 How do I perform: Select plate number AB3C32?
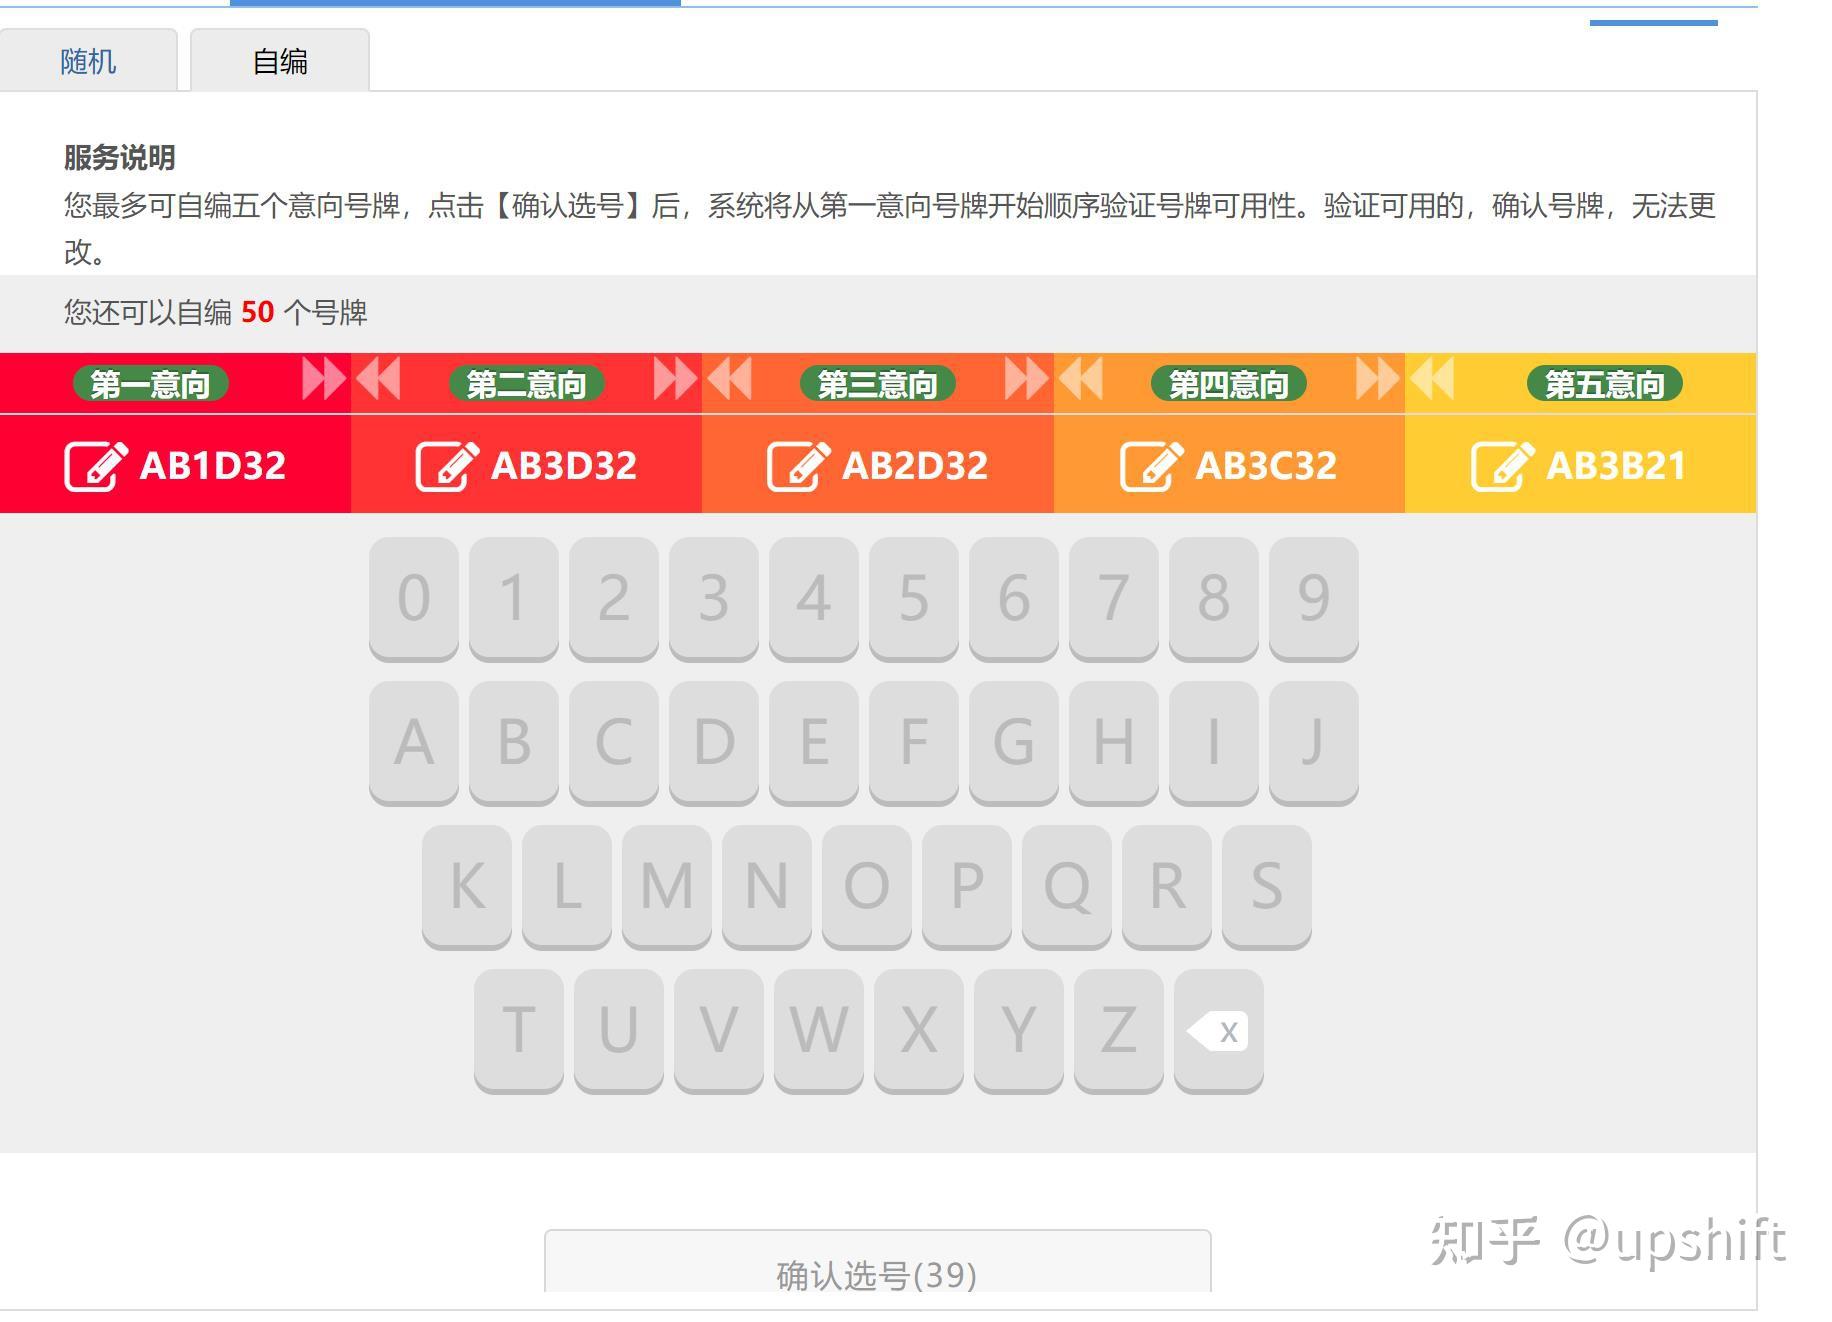[x=1266, y=466]
